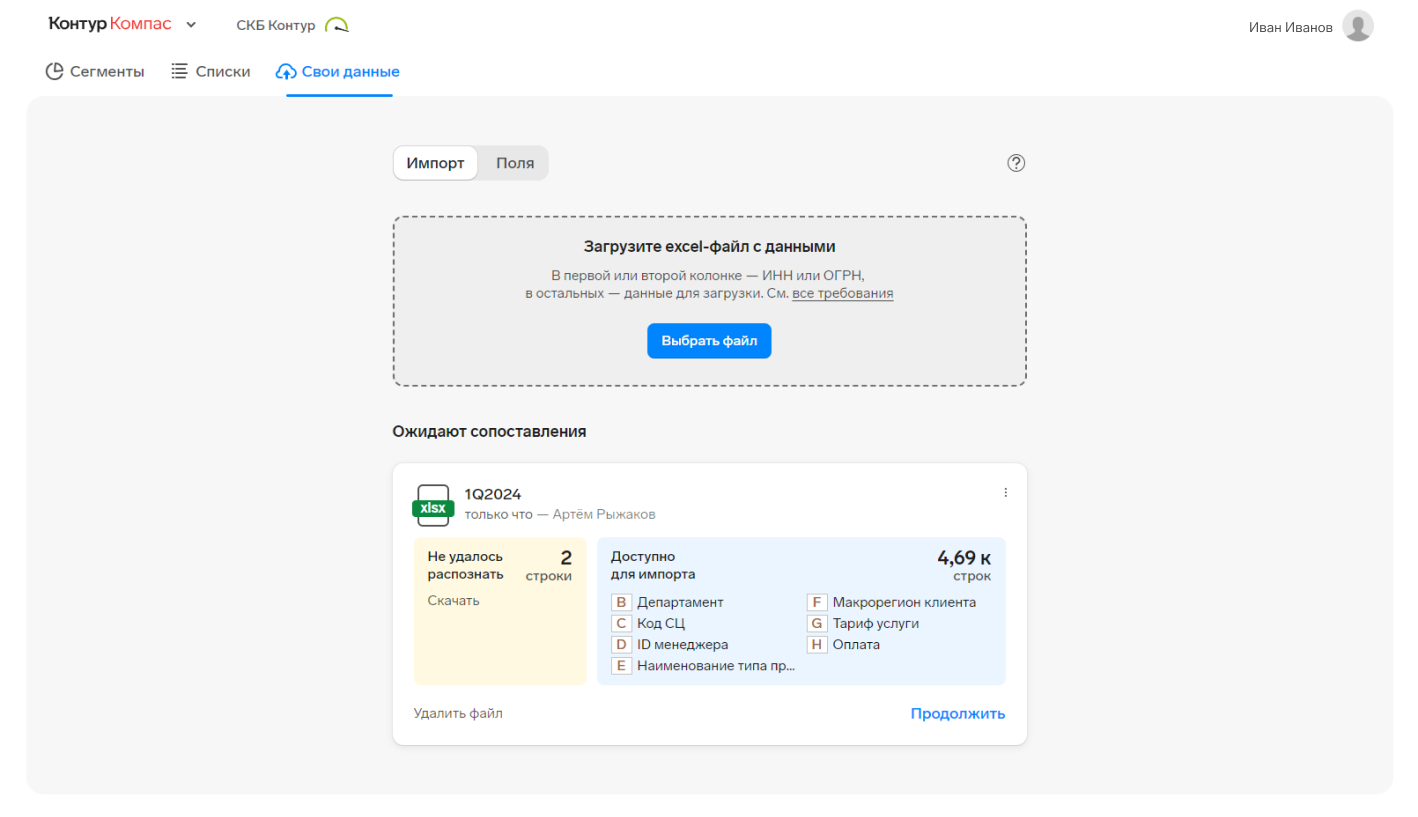
Task: Click Скачать for unrecognized rows
Action: pyautogui.click(x=453, y=601)
